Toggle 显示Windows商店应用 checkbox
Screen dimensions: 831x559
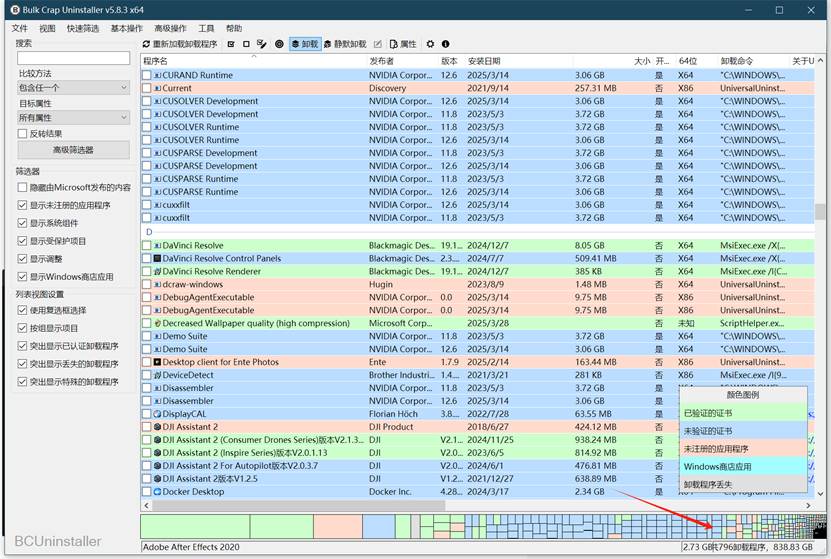pos(22,277)
